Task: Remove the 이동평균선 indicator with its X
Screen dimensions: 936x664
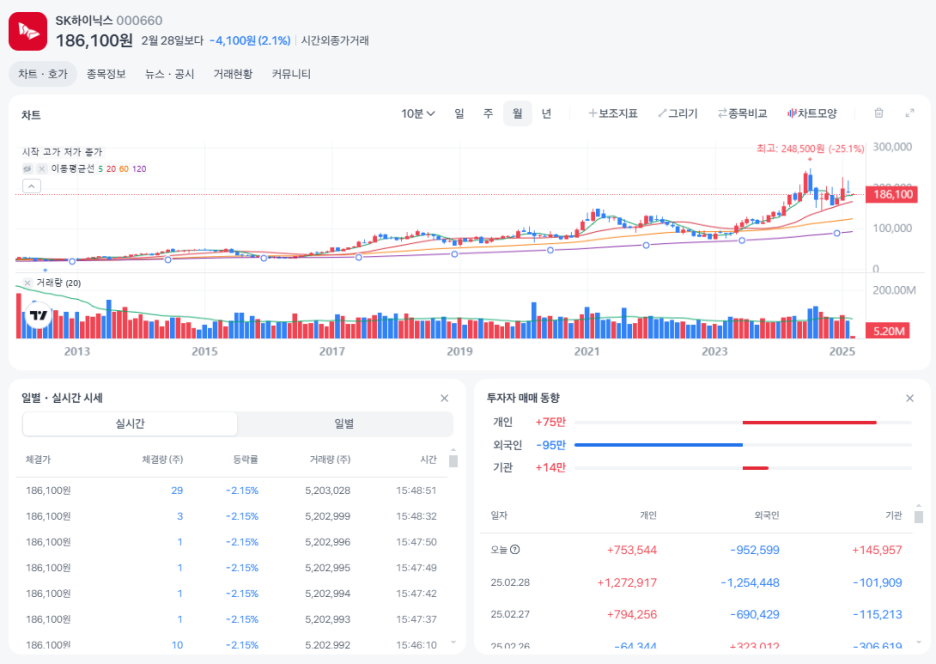Action: (x=42, y=169)
